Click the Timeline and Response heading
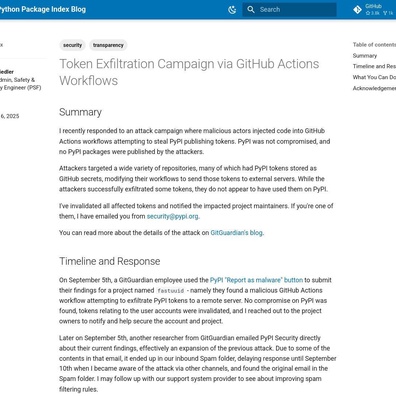This screenshot has height=396, width=396. click(x=110, y=261)
